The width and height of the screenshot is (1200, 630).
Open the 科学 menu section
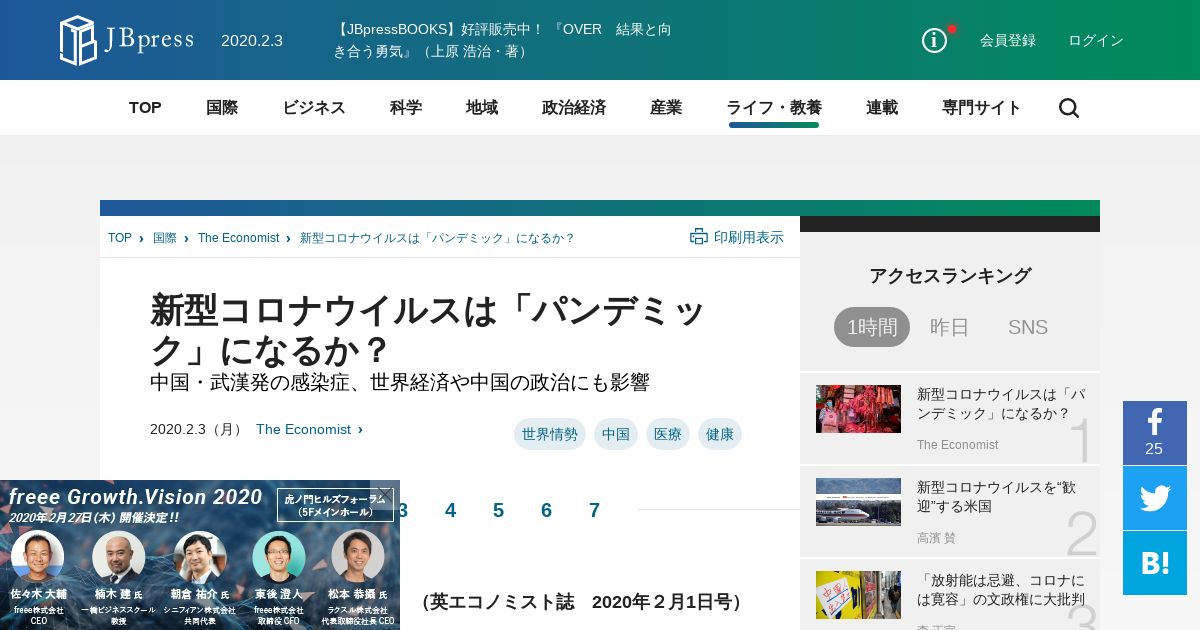[x=406, y=108]
